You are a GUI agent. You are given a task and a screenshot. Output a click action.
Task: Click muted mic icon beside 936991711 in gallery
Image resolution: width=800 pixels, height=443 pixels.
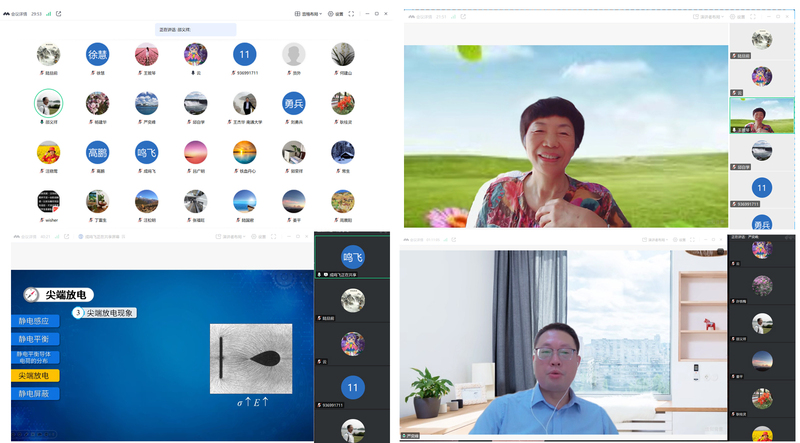coord(234,73)
